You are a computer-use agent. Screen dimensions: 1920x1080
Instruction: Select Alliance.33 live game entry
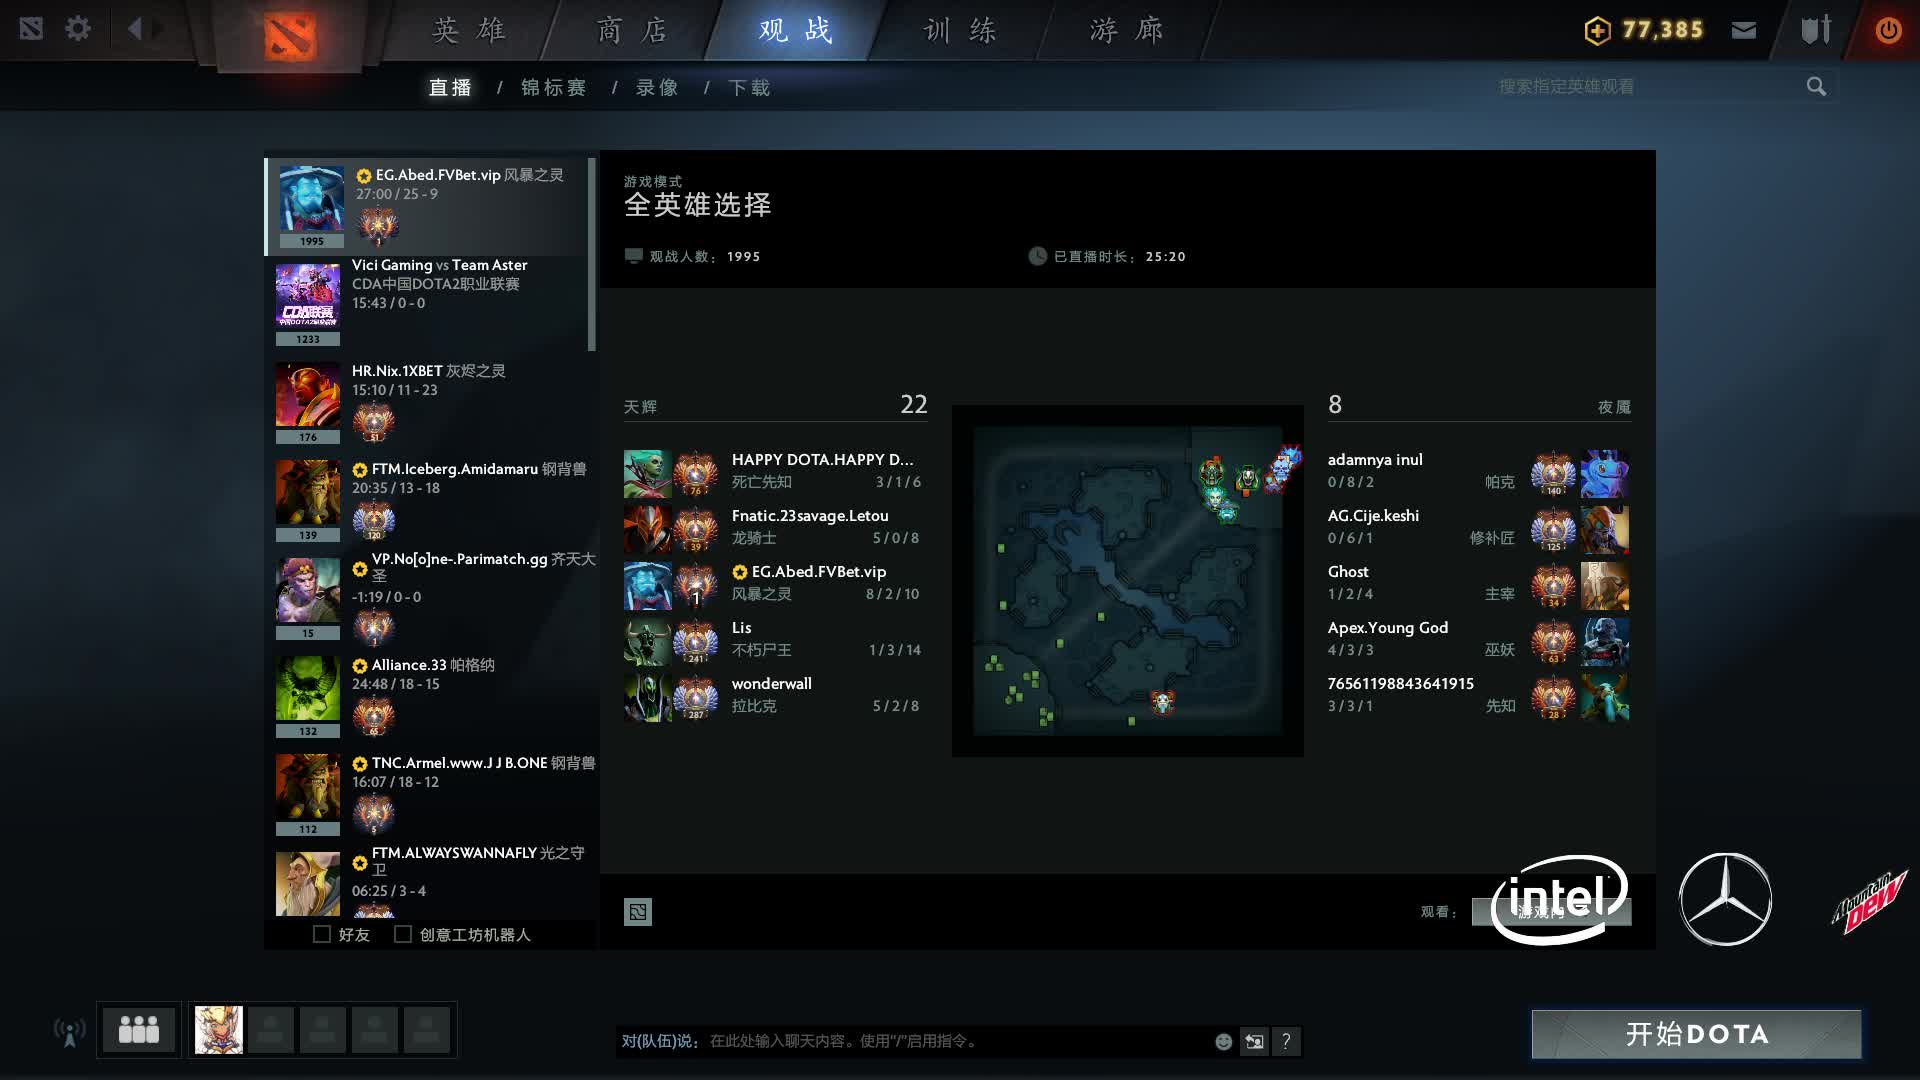(x=428, y=696)
